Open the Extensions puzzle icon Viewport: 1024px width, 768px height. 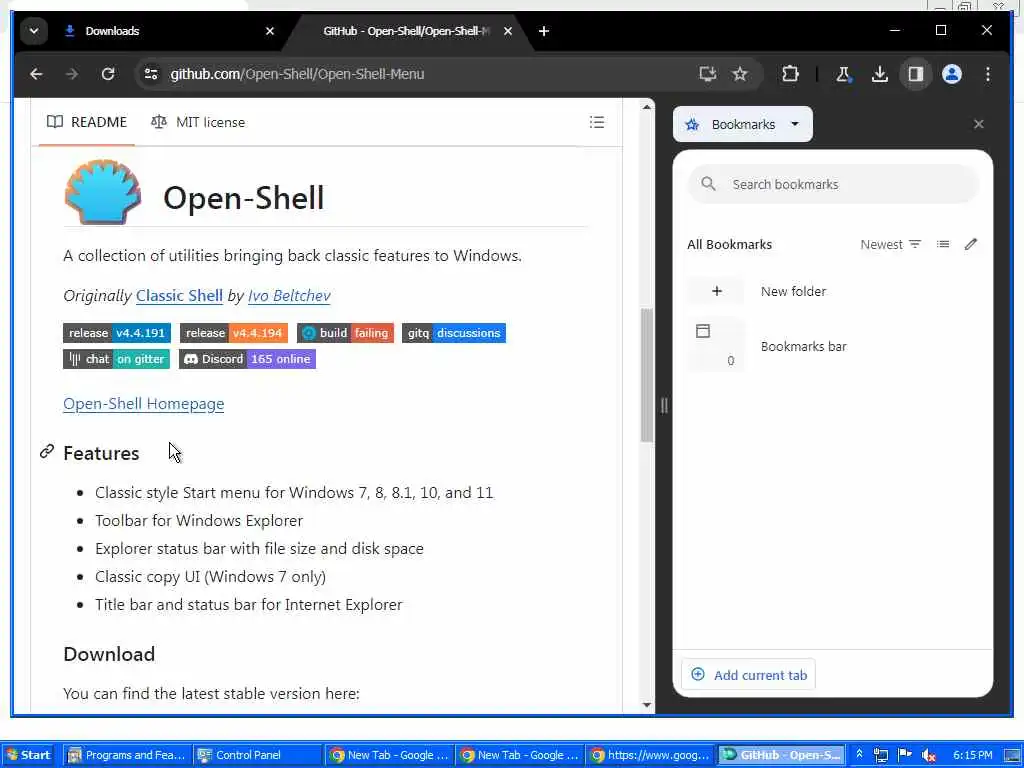tap(790, 74)
